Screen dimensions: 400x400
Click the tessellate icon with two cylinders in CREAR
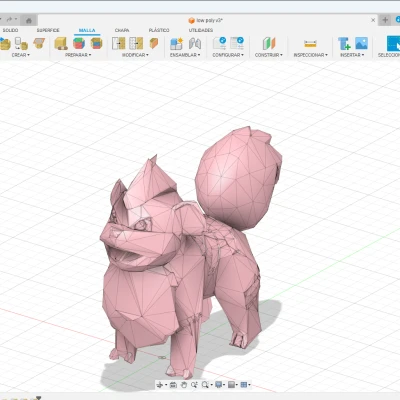click(x=21, y=44)
